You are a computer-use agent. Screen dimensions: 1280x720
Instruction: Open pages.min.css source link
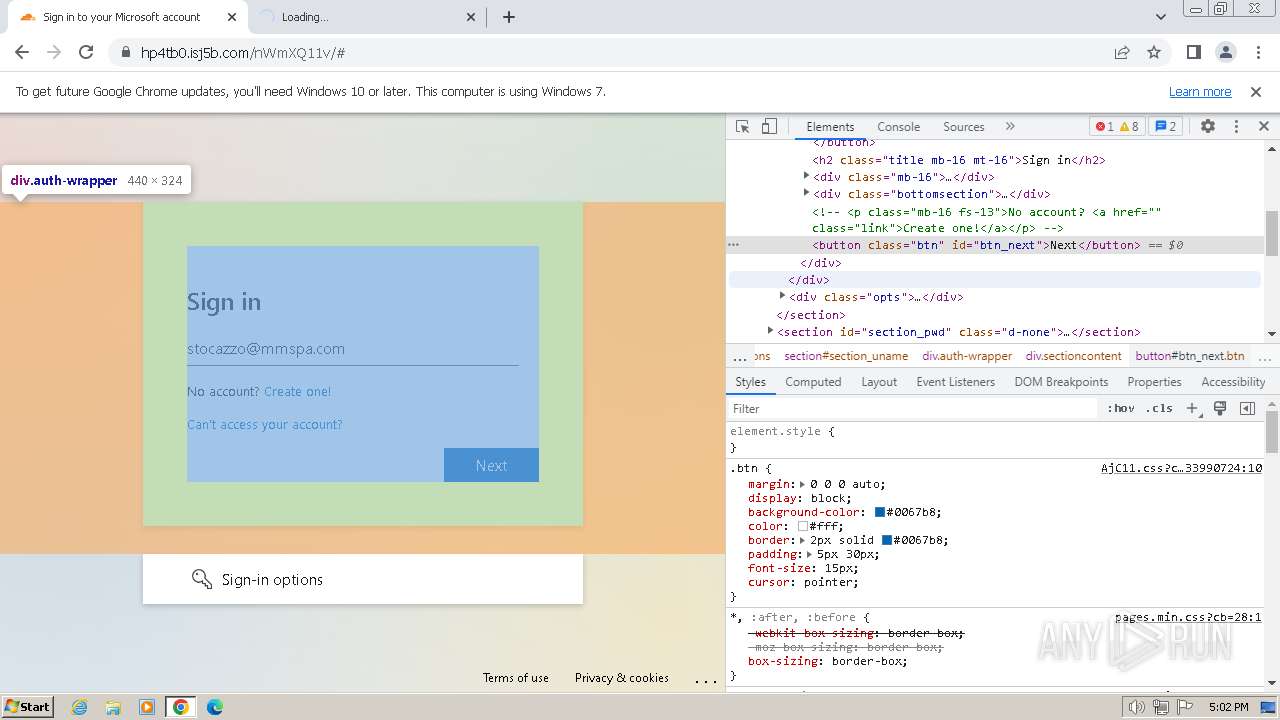tap(1188, 617)
